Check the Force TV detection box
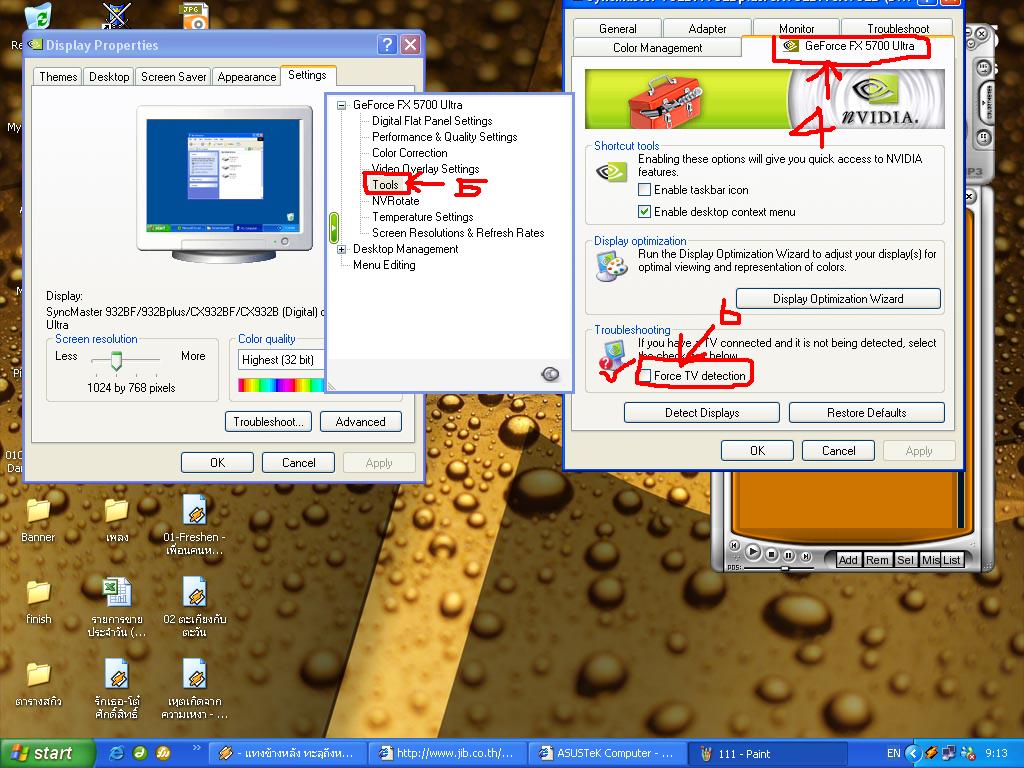 pos(645,376)
